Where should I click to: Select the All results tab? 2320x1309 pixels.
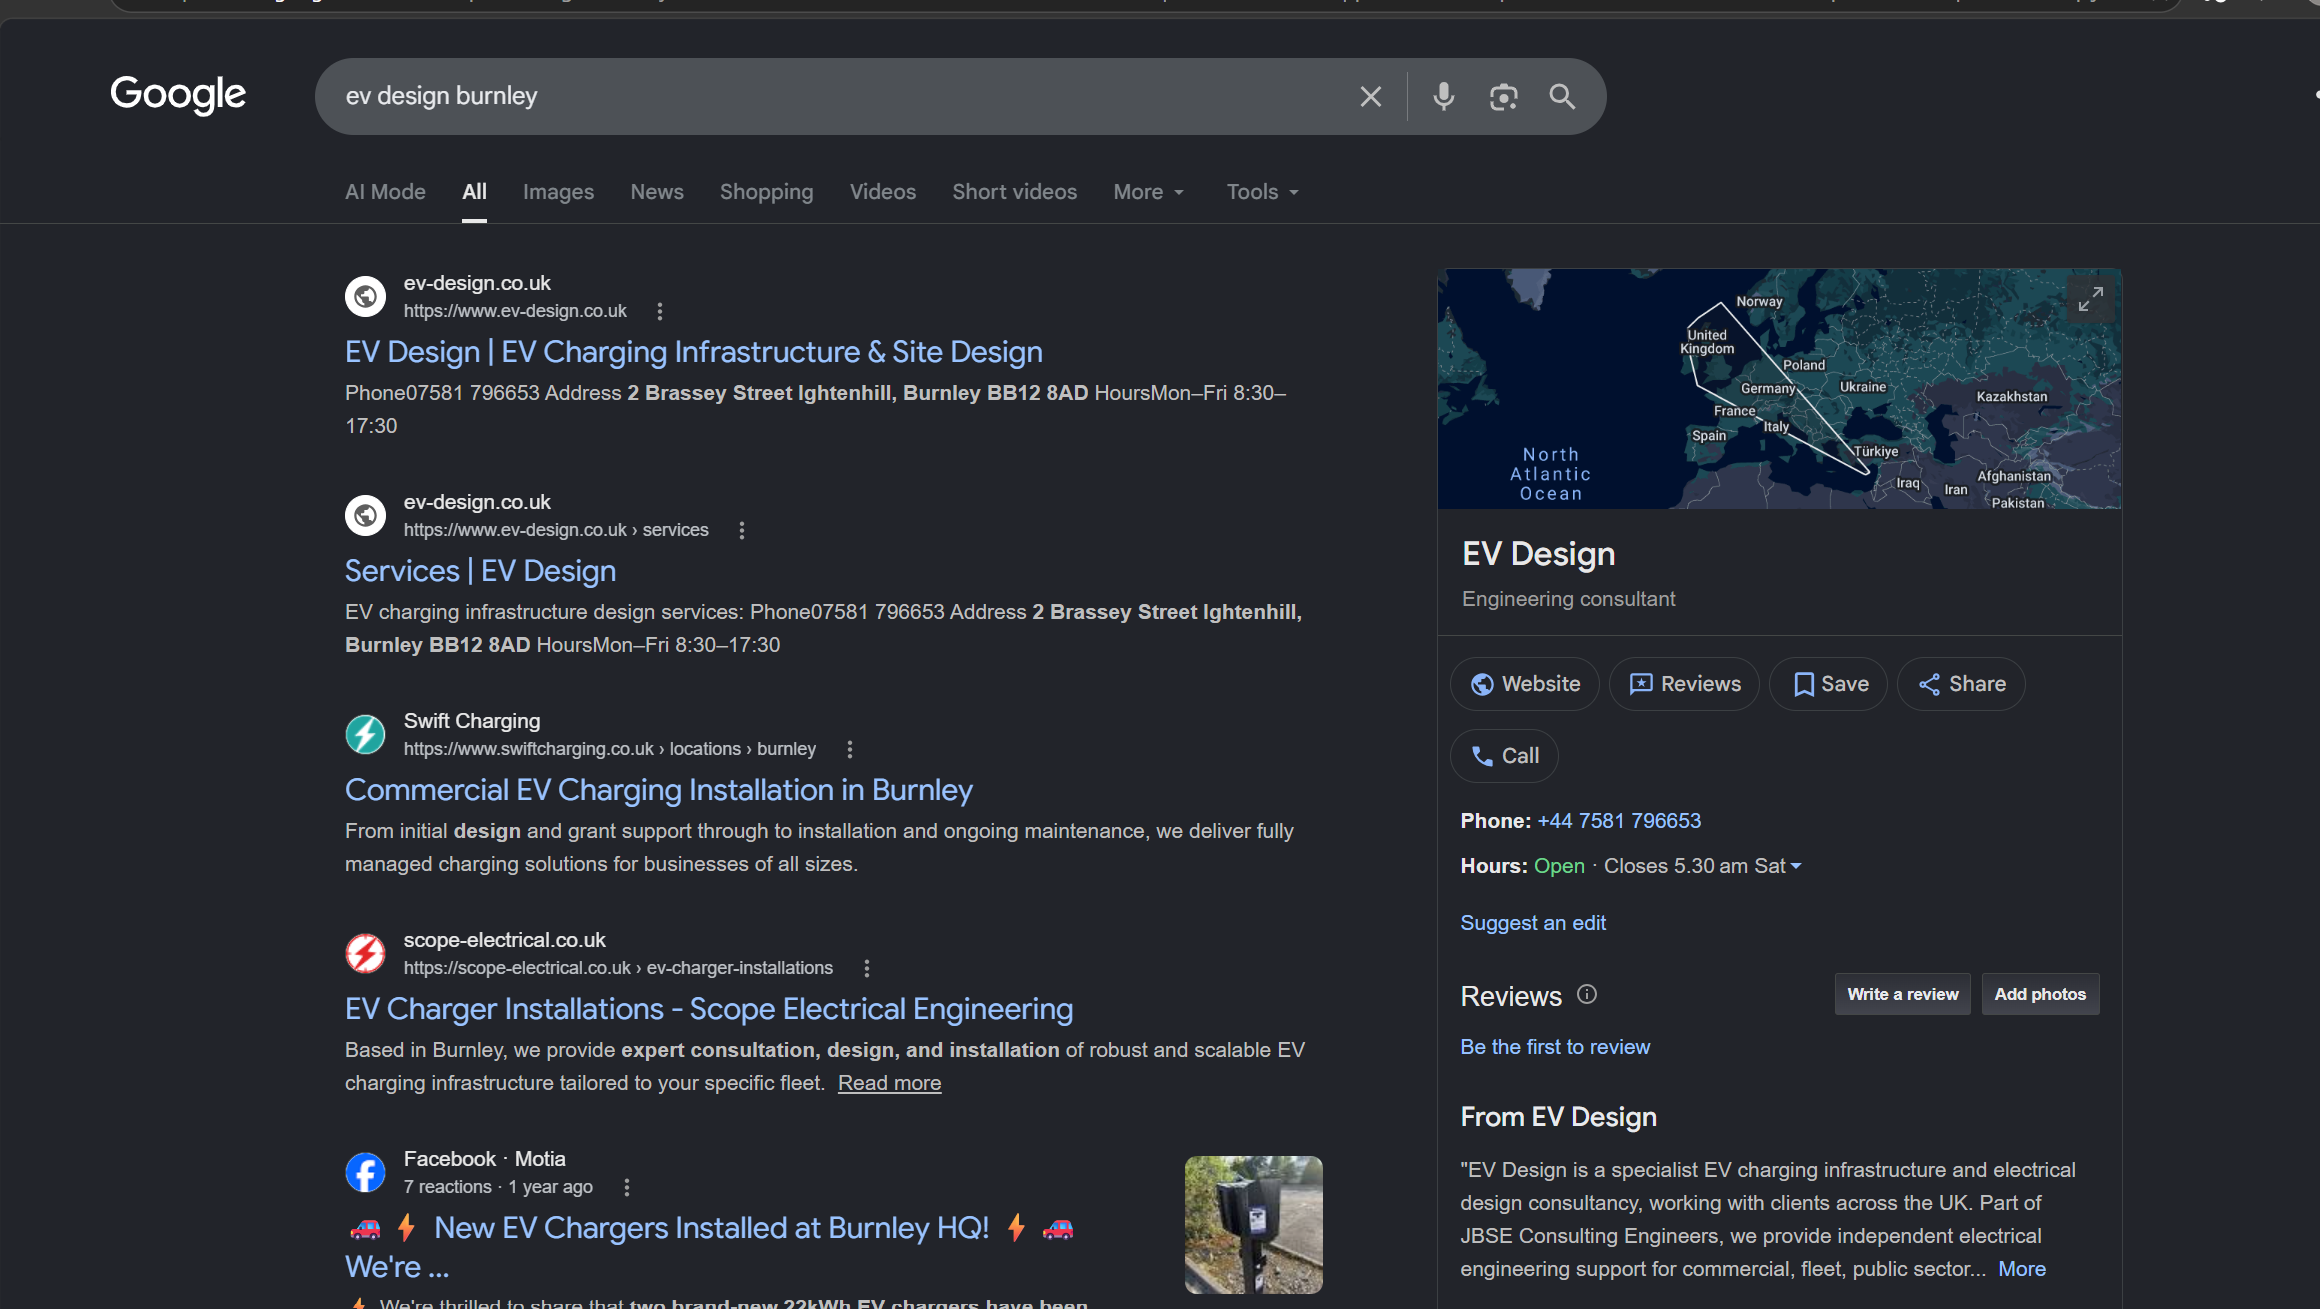point(474,192)
